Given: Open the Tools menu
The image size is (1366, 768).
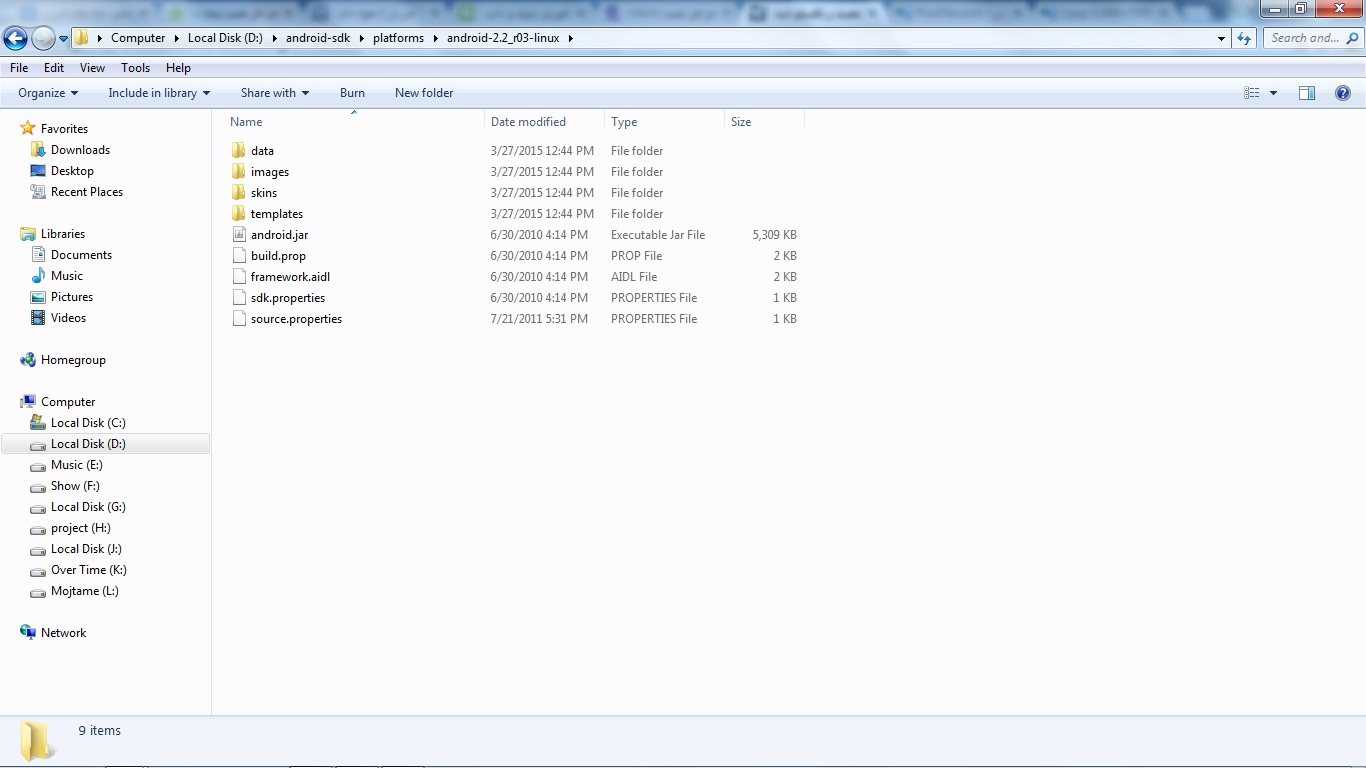Looking at the screenshot, I should coord(135,68).
